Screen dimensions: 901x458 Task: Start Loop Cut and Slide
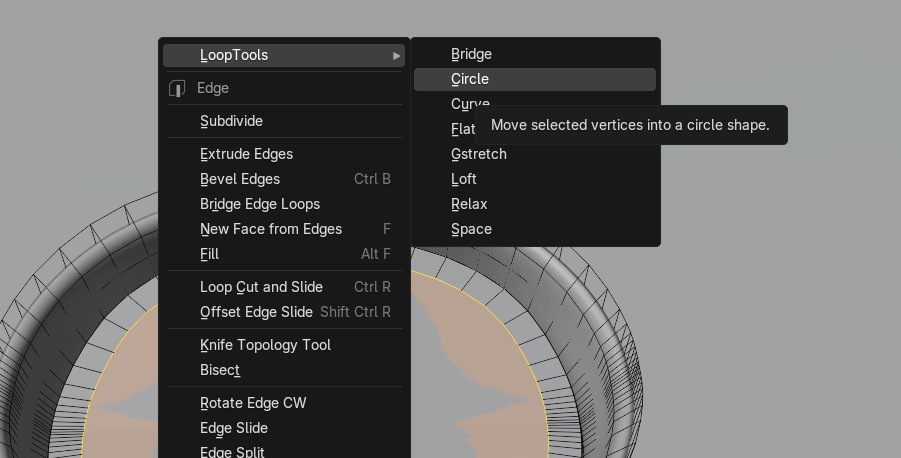pos(261,287)
